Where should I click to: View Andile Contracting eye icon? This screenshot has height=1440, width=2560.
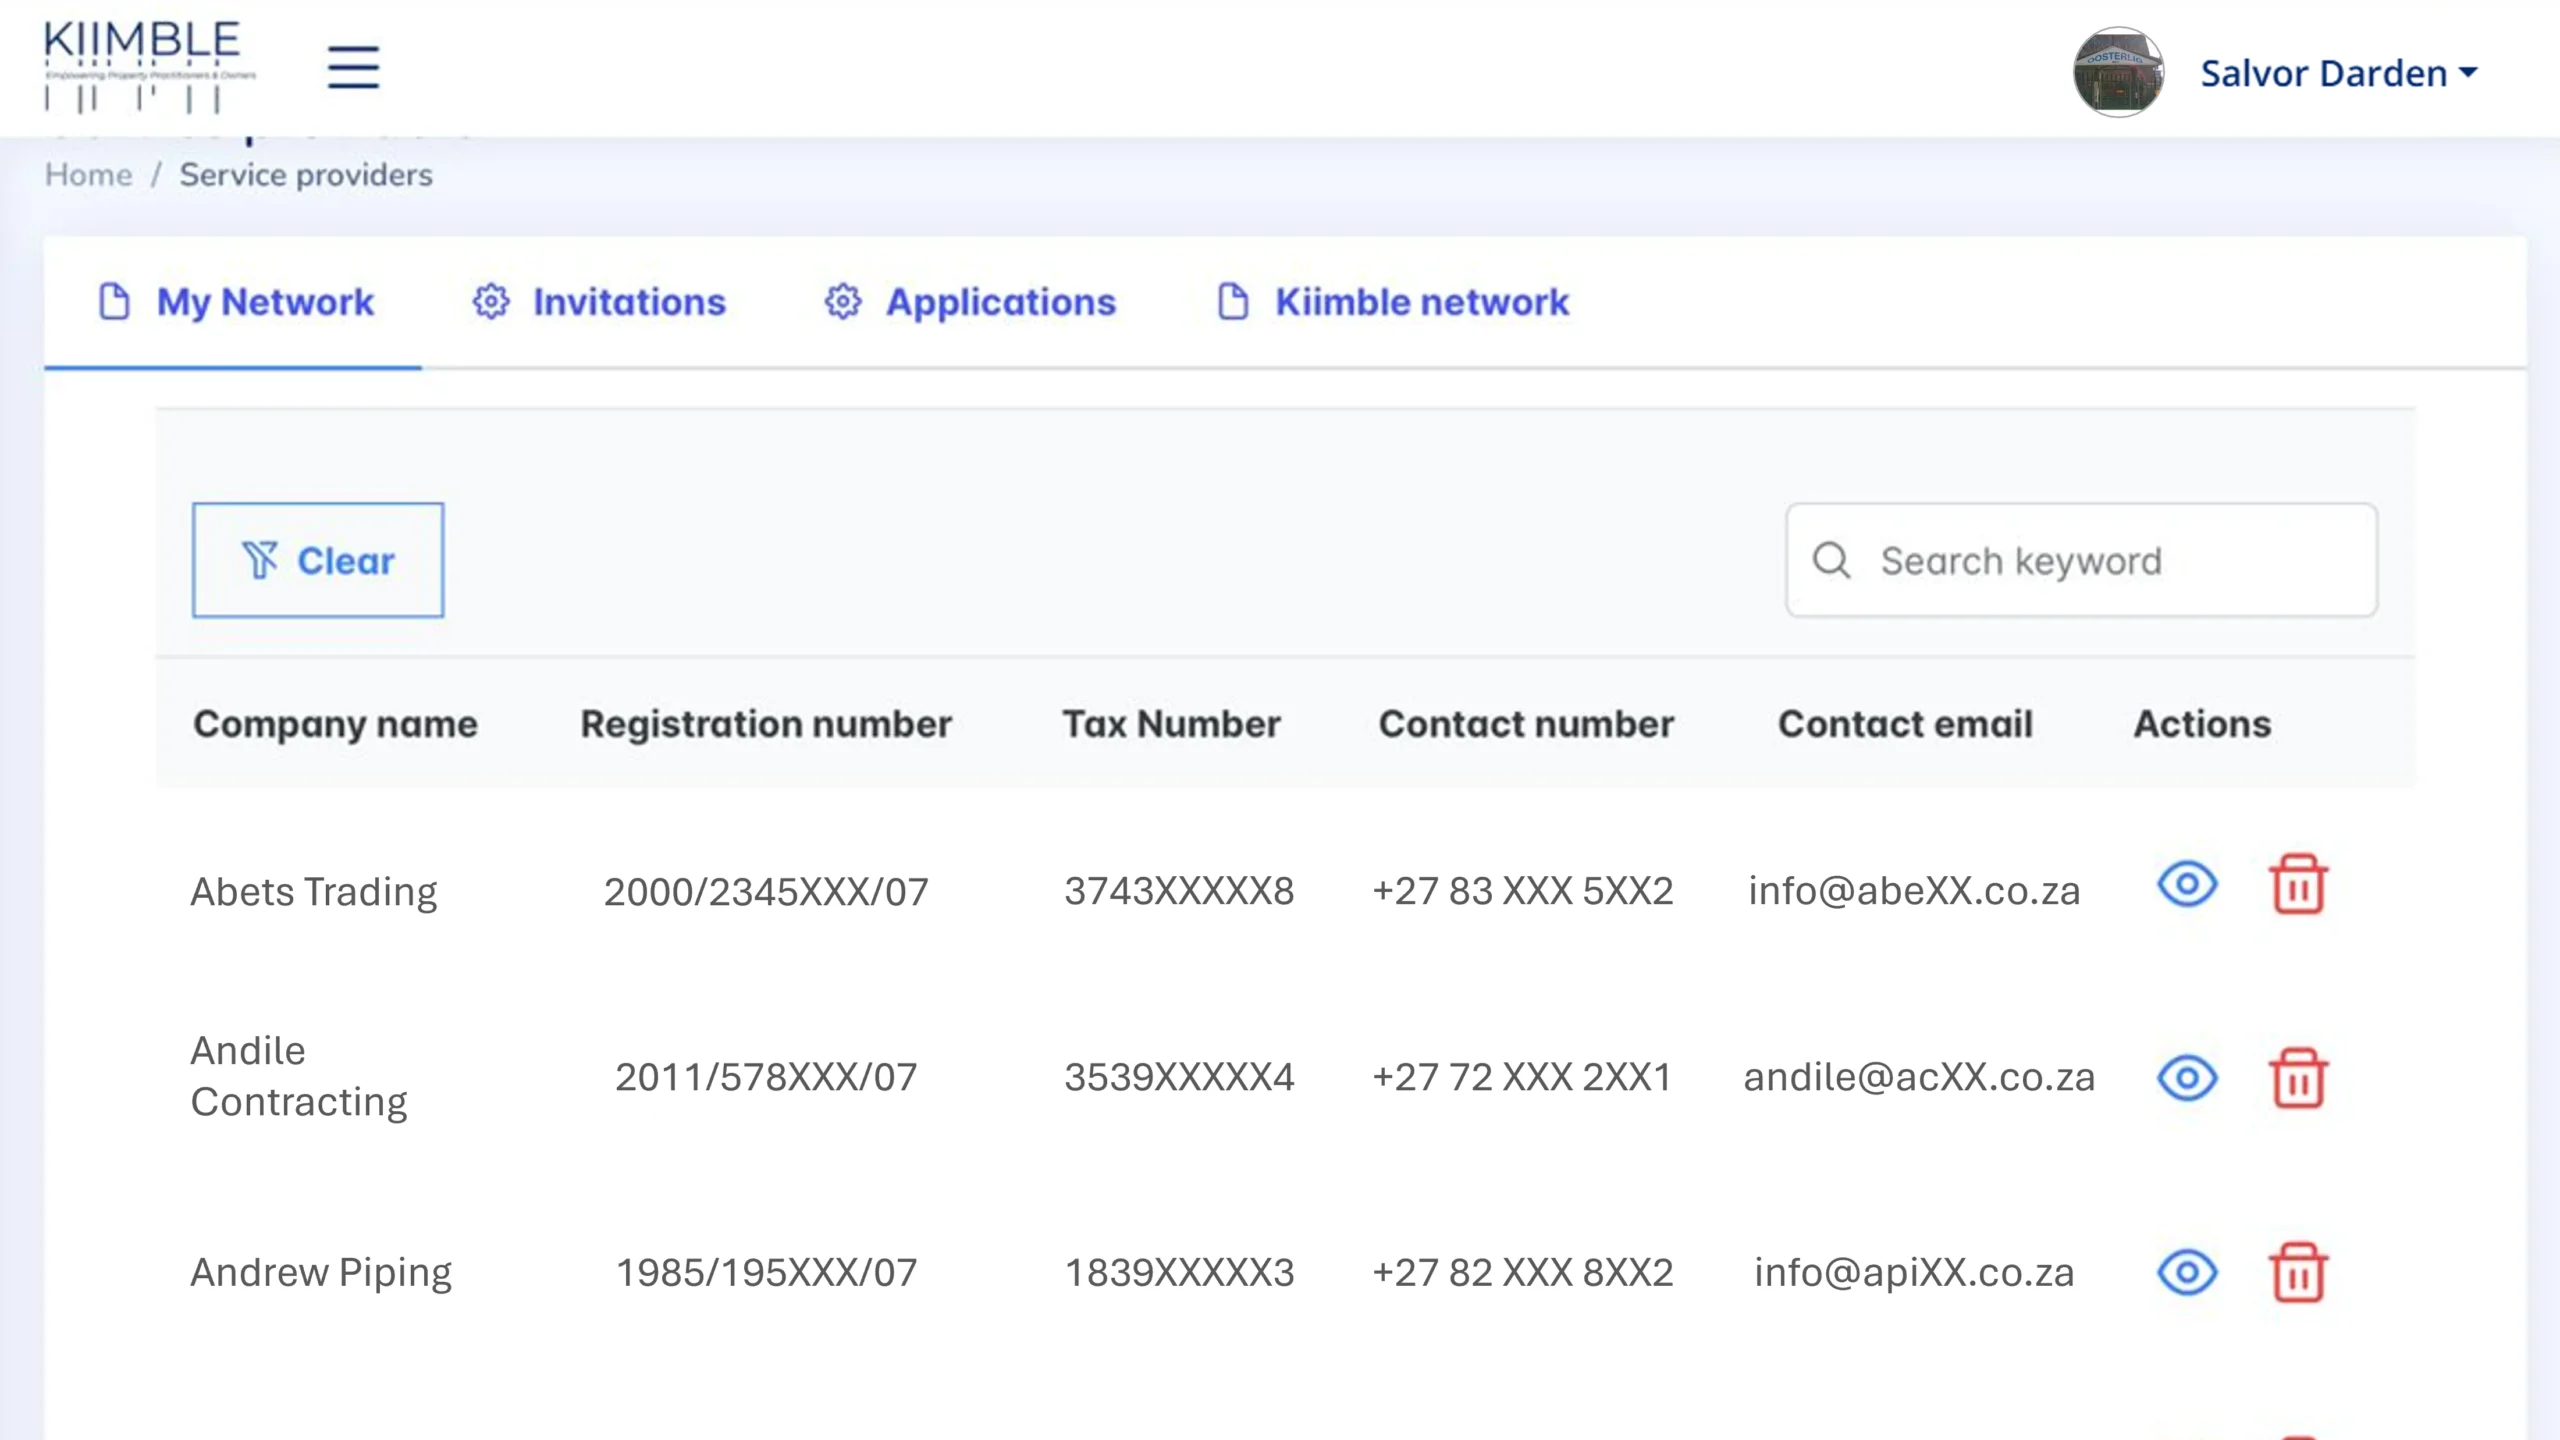point(2187,1078)
